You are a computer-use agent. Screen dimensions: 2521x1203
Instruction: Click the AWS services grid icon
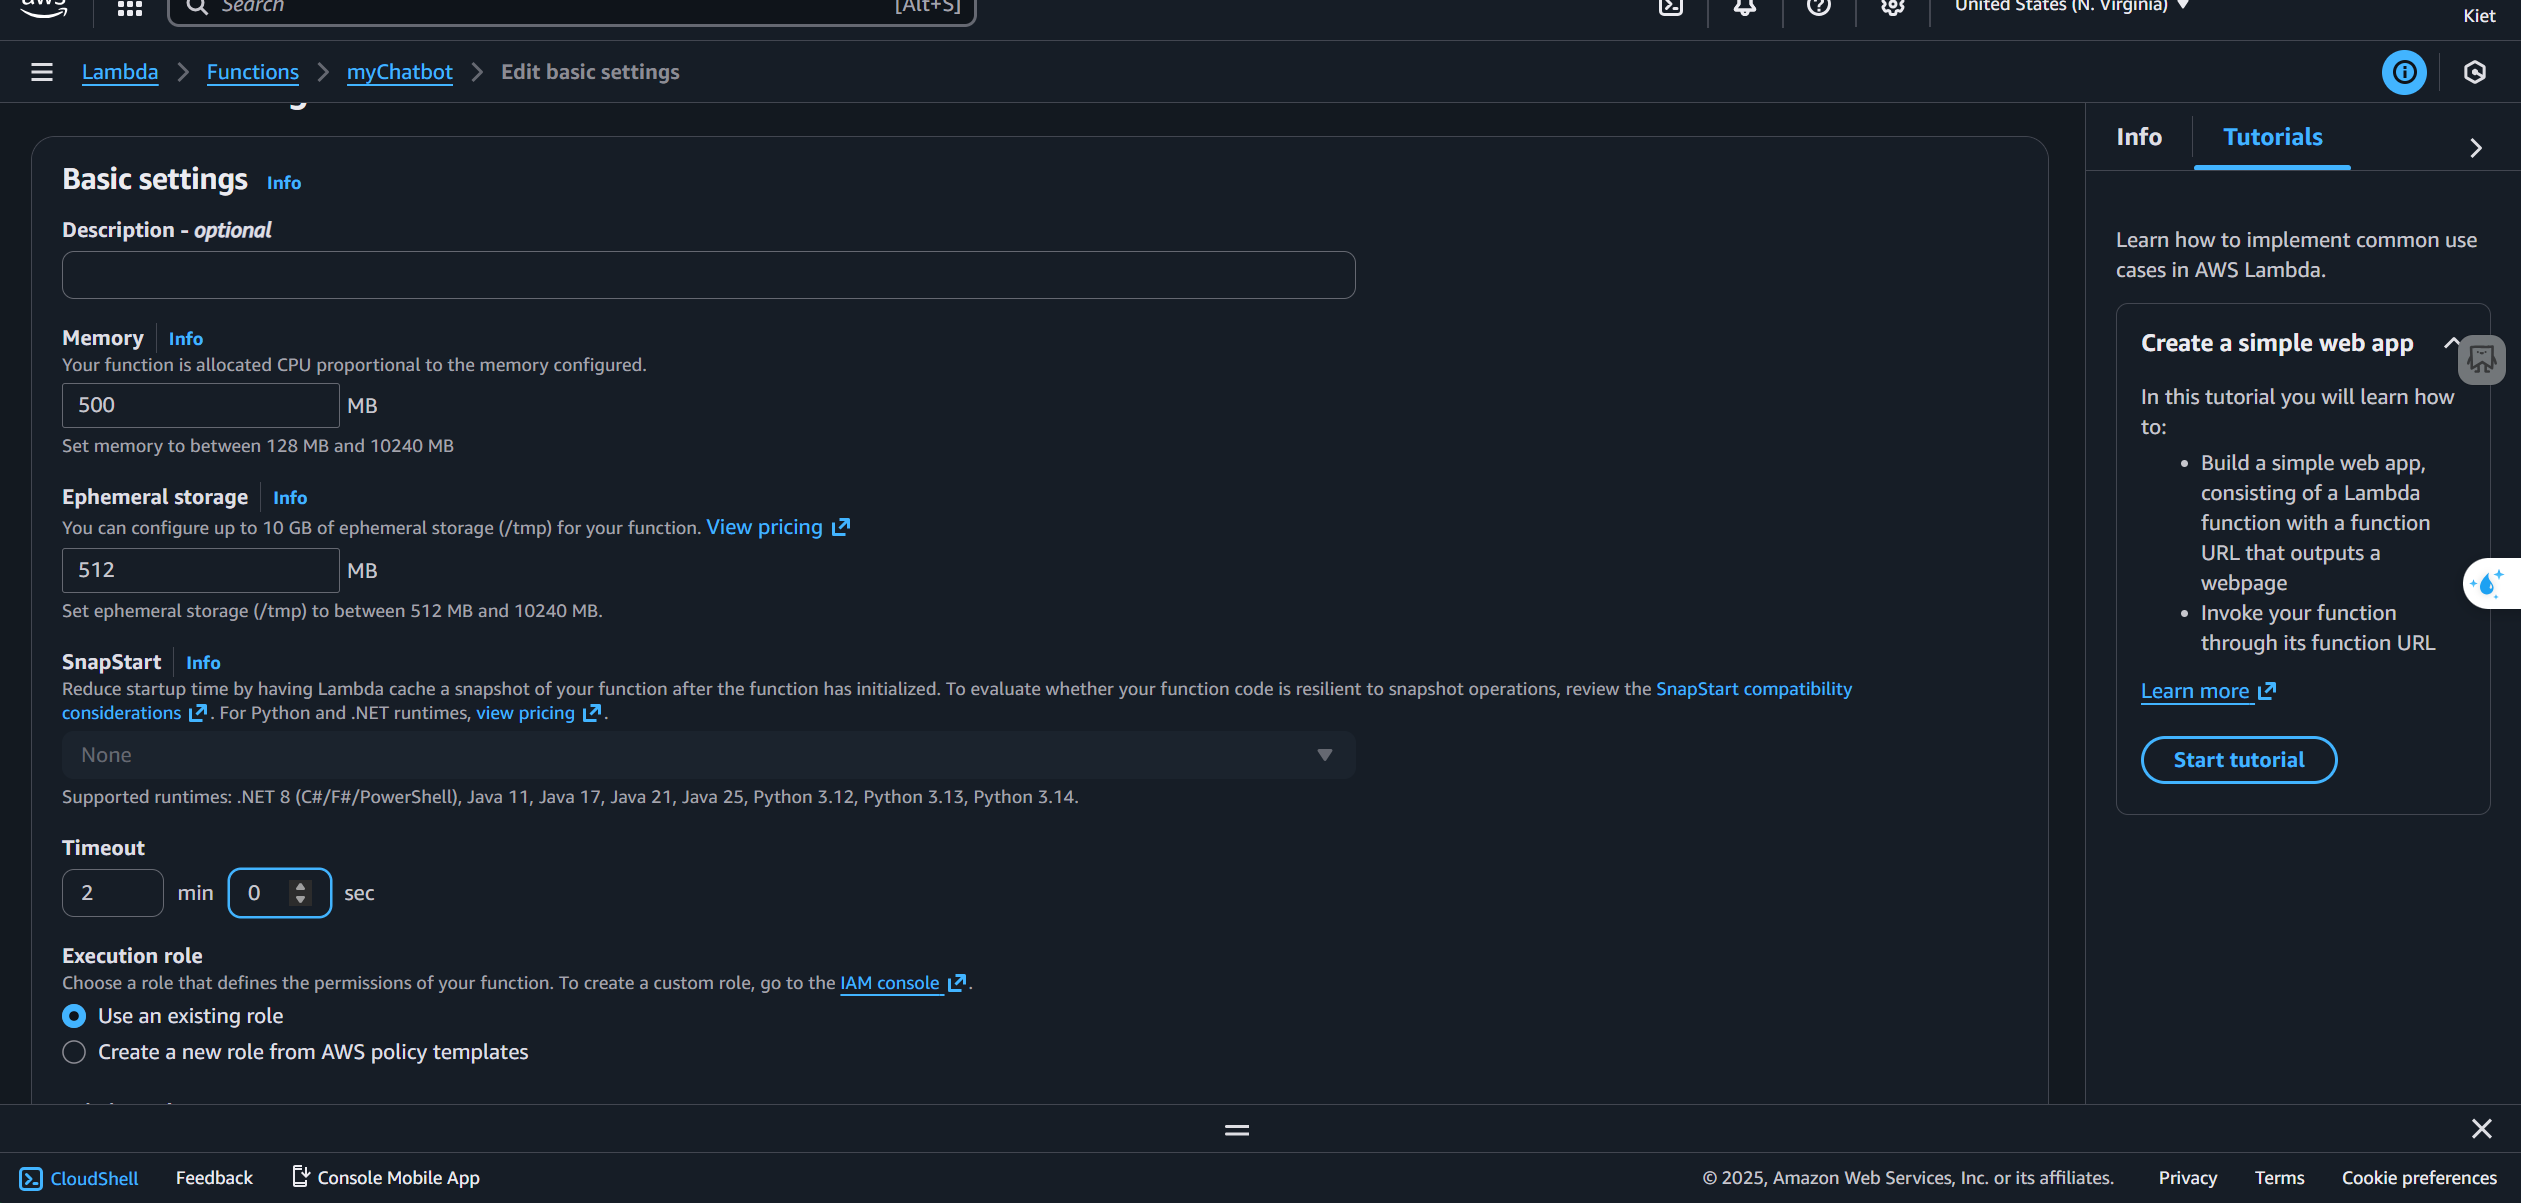[x=130, y=8]
